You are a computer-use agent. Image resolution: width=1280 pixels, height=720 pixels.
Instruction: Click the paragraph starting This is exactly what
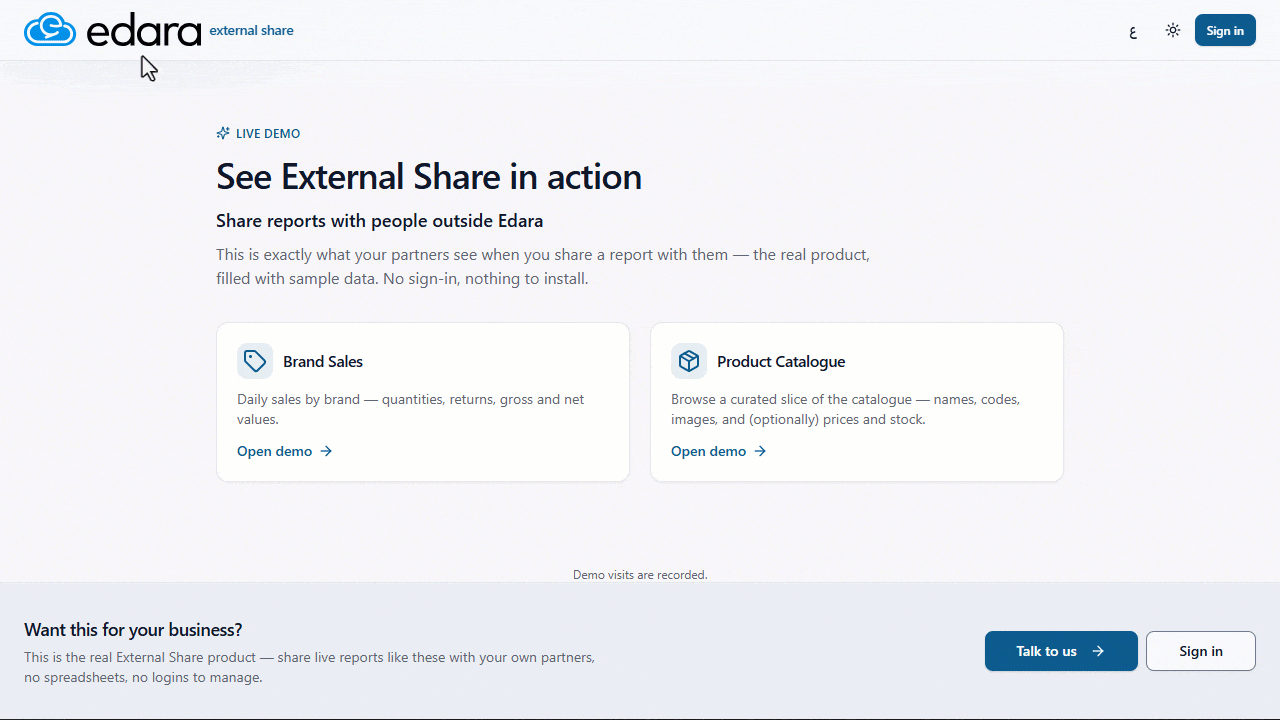point(543,267)
